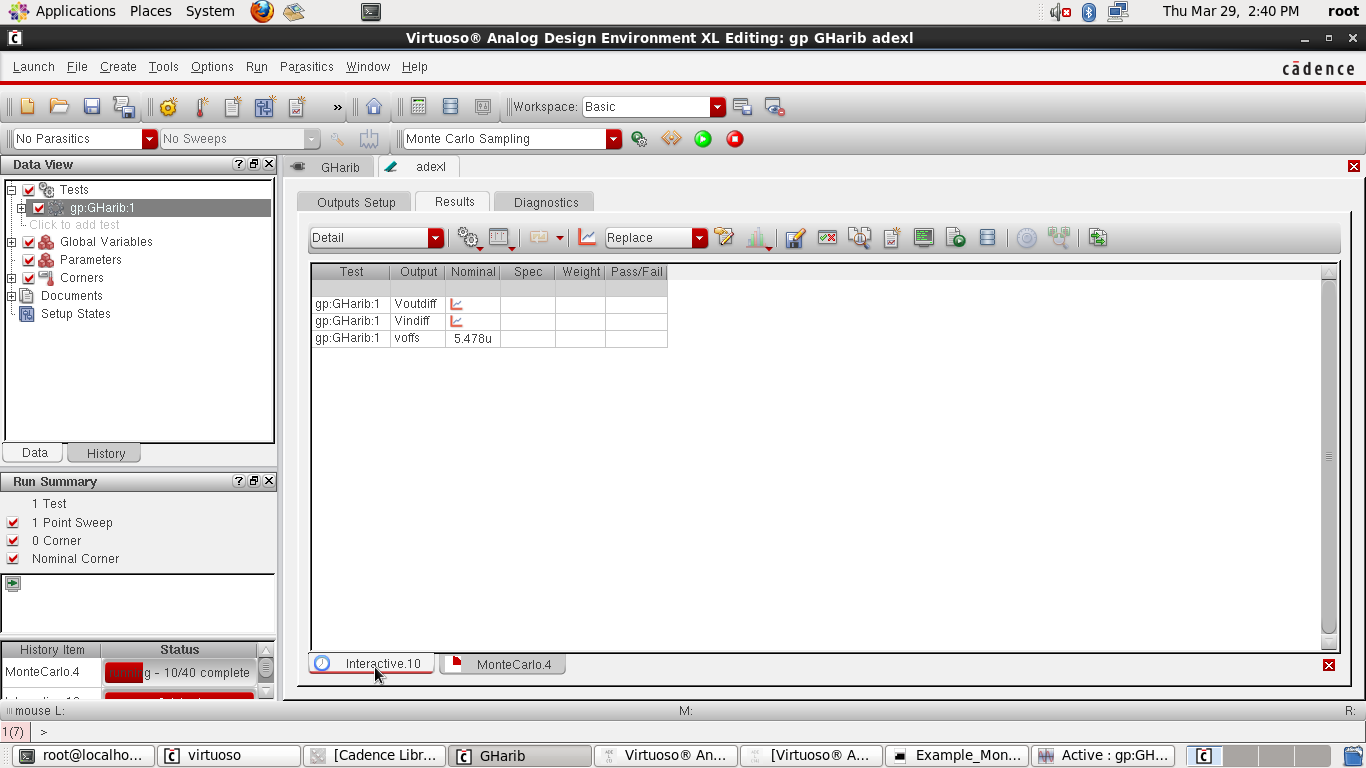Click the results table vertical scrollbar
Screen dimensions: 1366x768
1329,457
